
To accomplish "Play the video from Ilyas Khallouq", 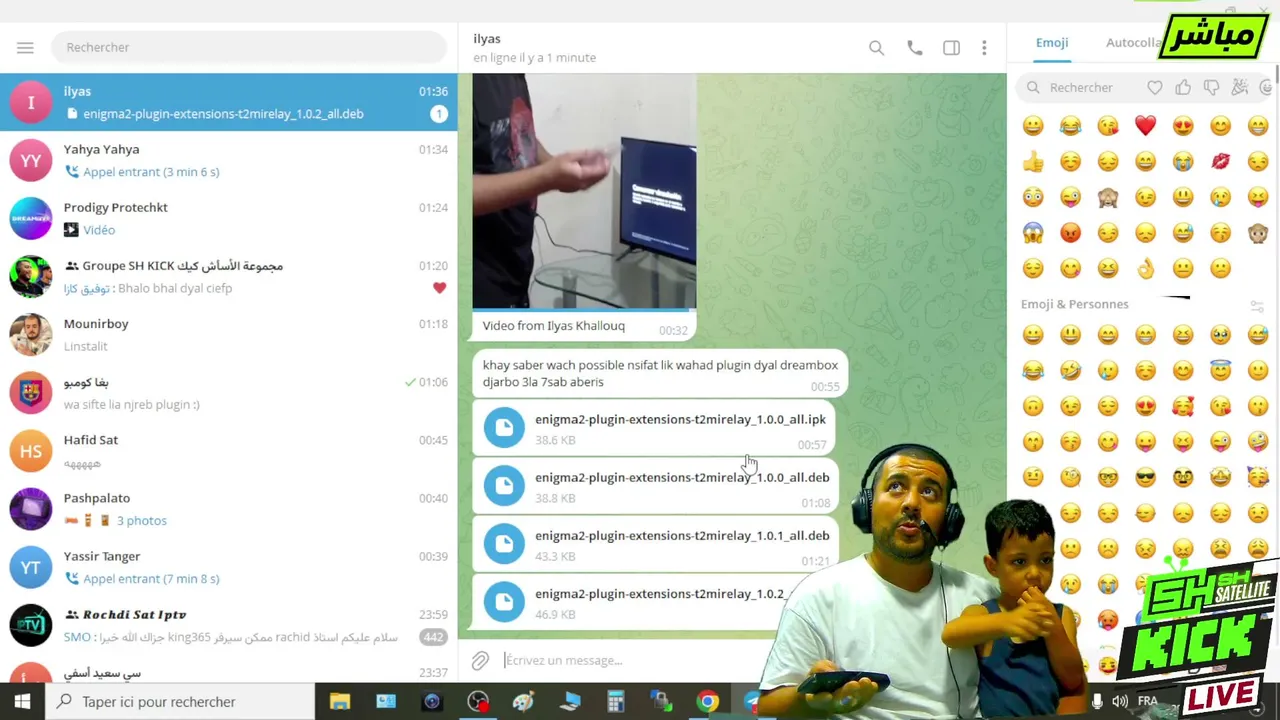I will [x=584, y=191].
